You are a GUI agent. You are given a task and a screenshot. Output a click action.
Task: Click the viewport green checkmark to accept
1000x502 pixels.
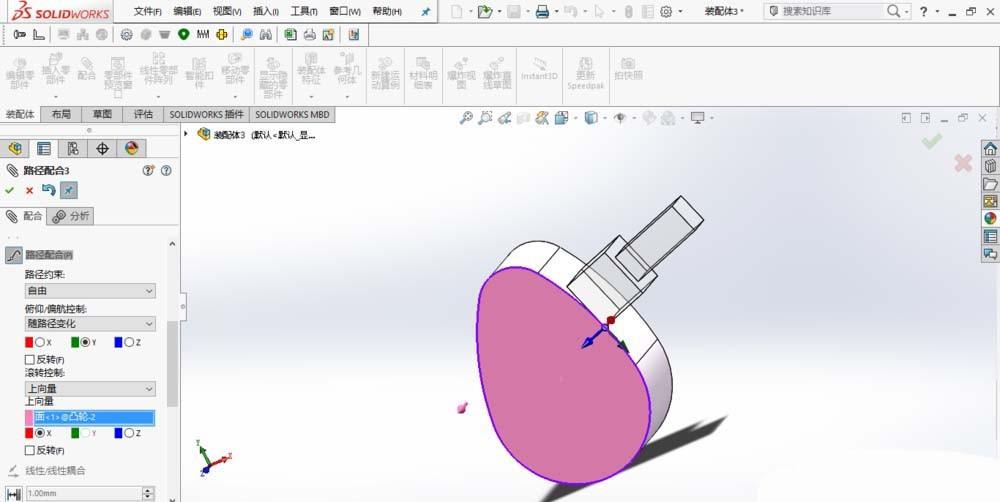tap(932, 141)
